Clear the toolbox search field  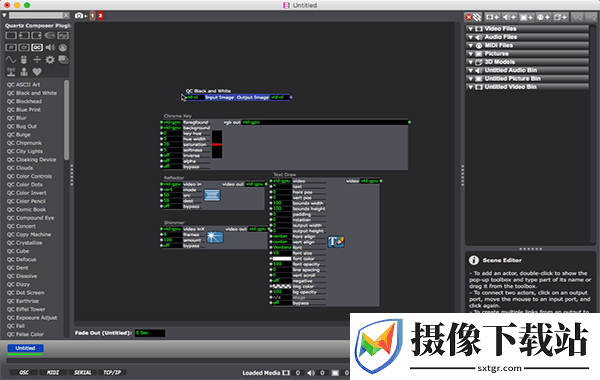pos(66,15)
